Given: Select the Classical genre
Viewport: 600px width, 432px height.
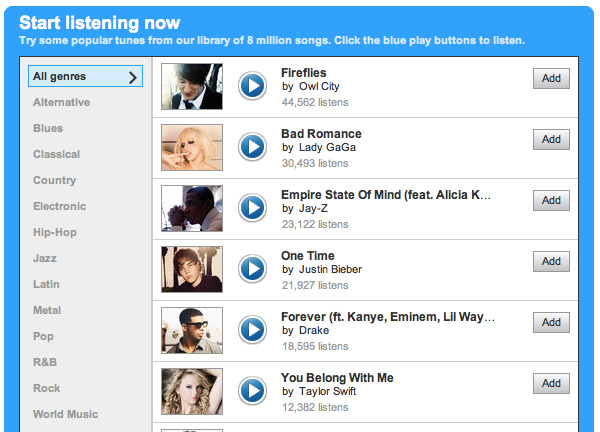Looking at the screenshot, I should point(56,154).
